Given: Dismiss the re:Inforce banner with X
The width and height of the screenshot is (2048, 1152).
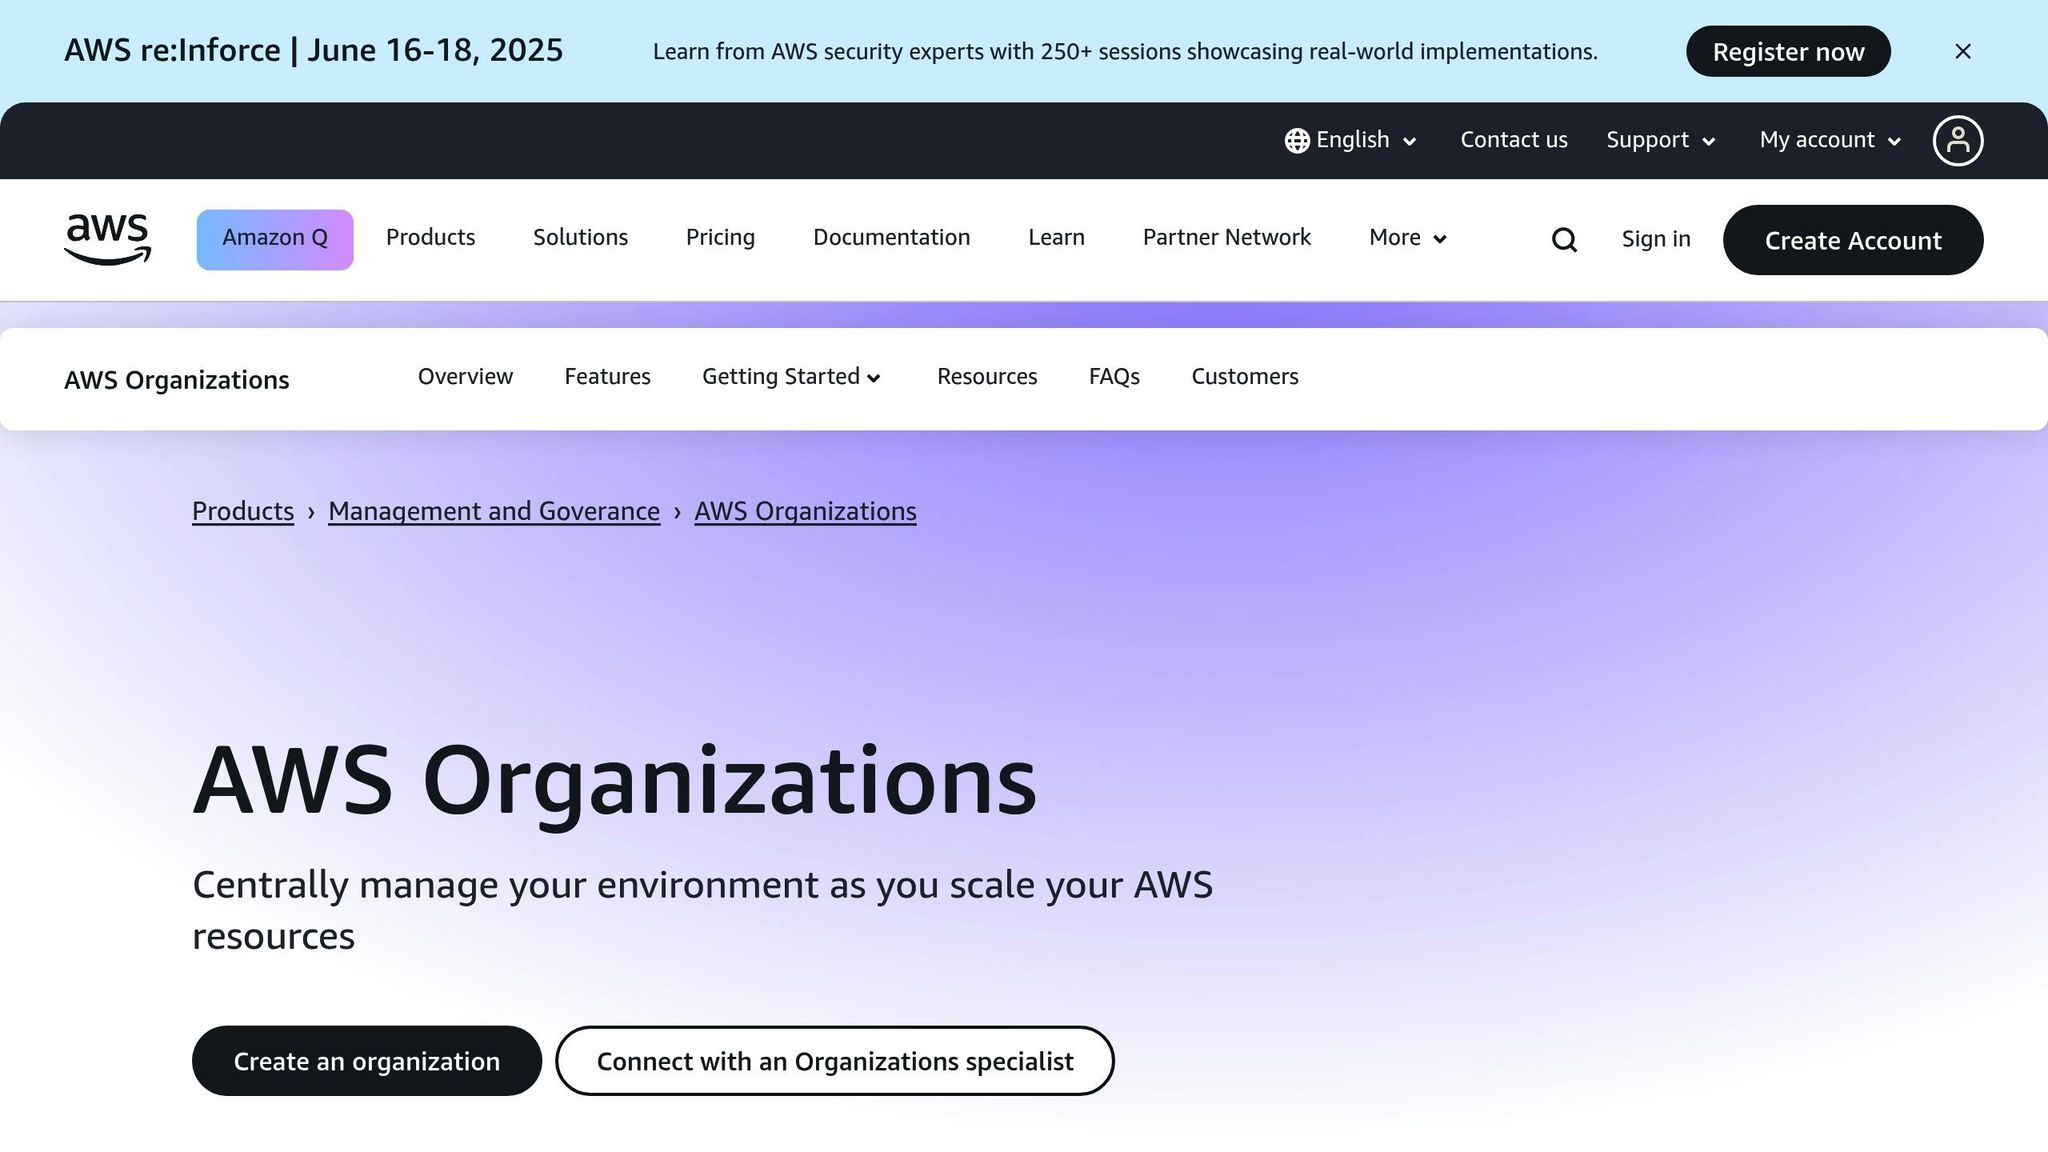Looking at the screenshot, I should [x=1962, y=51].
